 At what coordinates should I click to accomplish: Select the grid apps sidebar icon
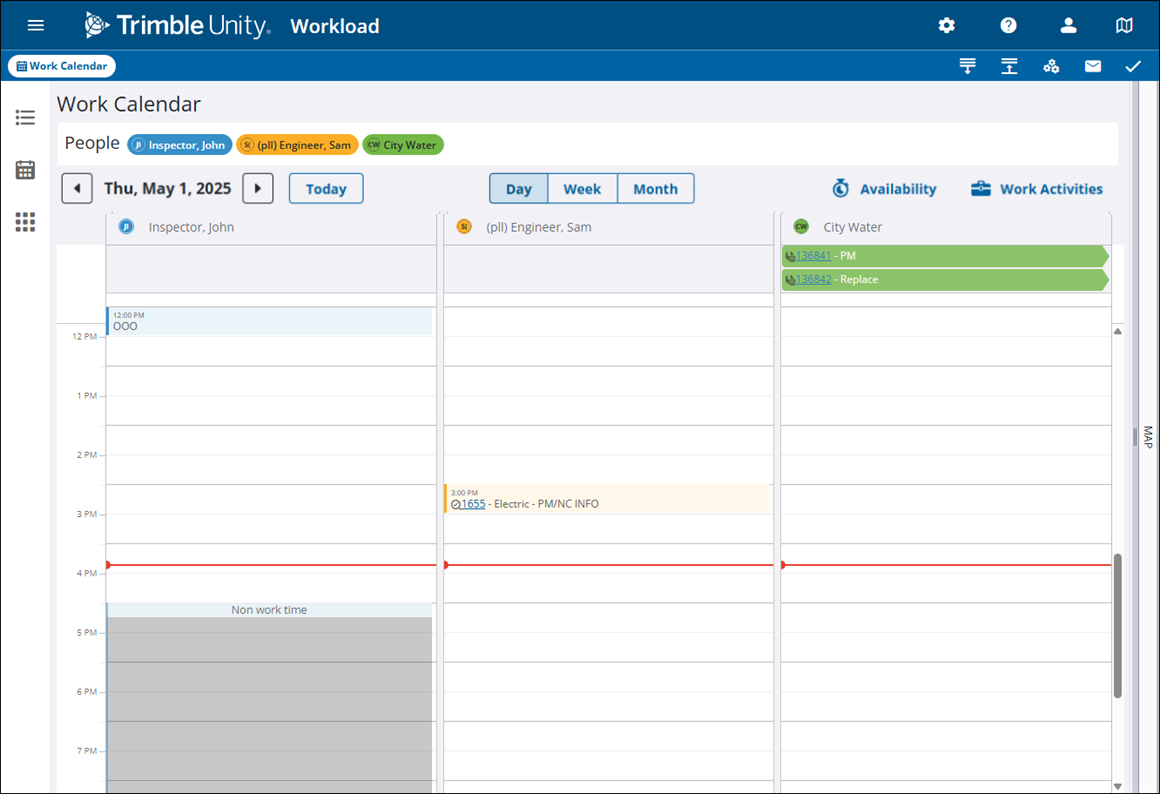pos(25,222)
